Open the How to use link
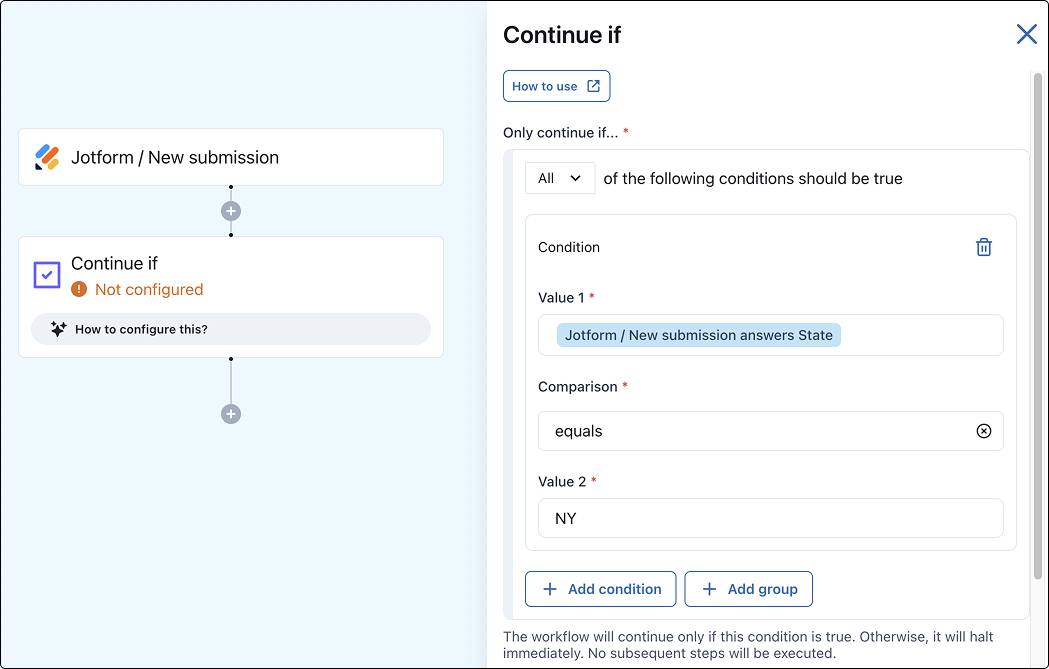1049x669 pixels. click(x=557, y=86)
